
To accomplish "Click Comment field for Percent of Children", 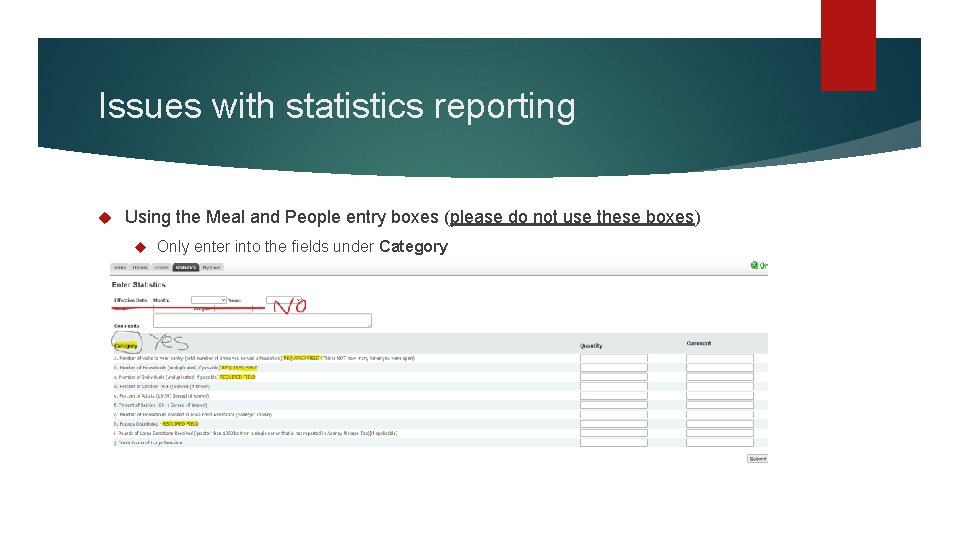I will [719, 386].
